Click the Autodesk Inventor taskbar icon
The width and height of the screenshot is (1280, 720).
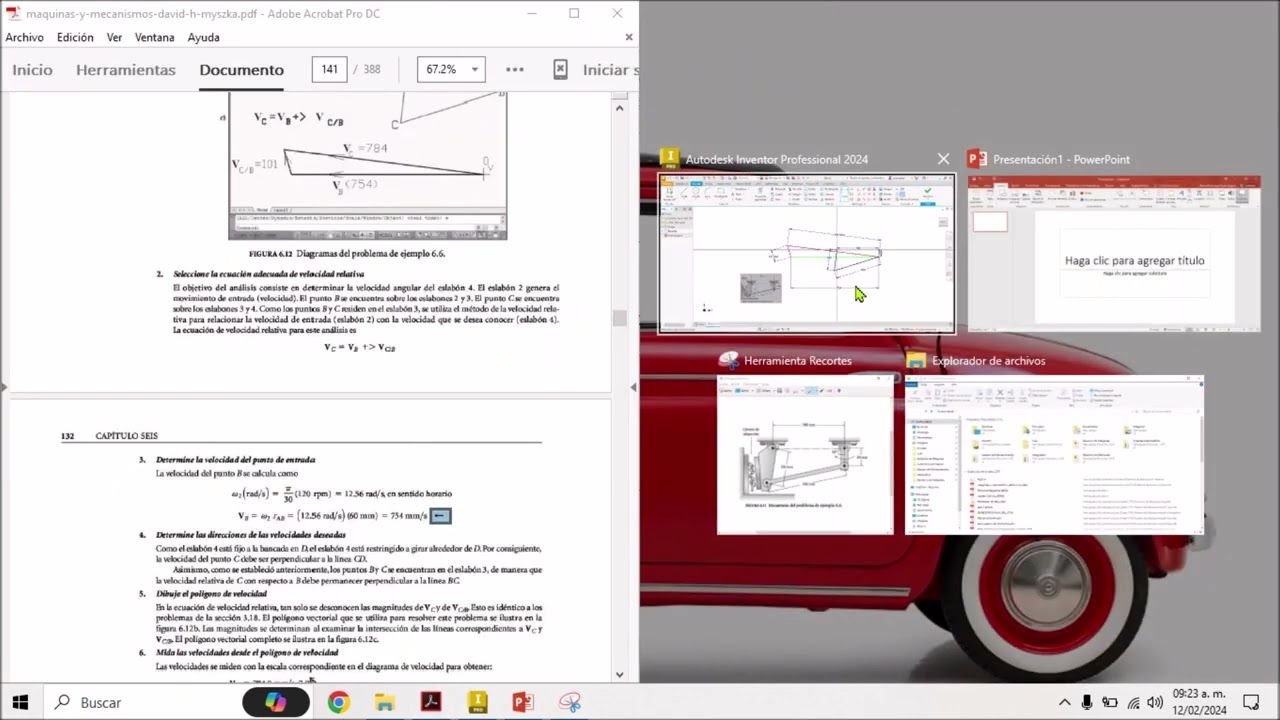click(477, 702)
